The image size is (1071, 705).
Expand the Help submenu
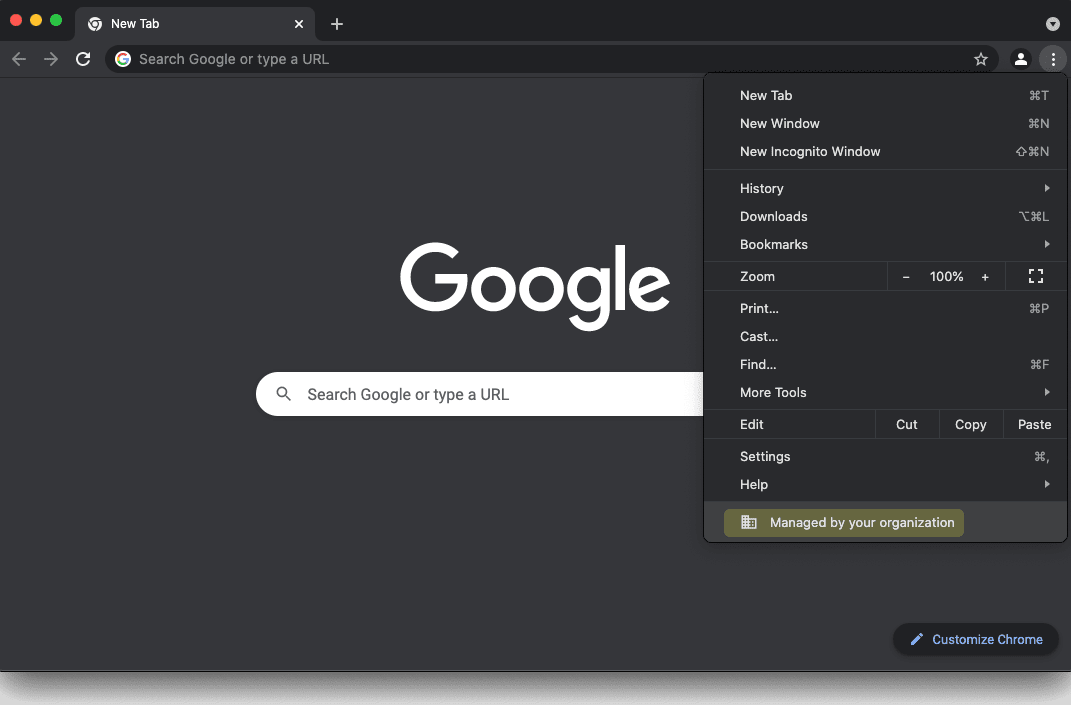tap(885, 484)
